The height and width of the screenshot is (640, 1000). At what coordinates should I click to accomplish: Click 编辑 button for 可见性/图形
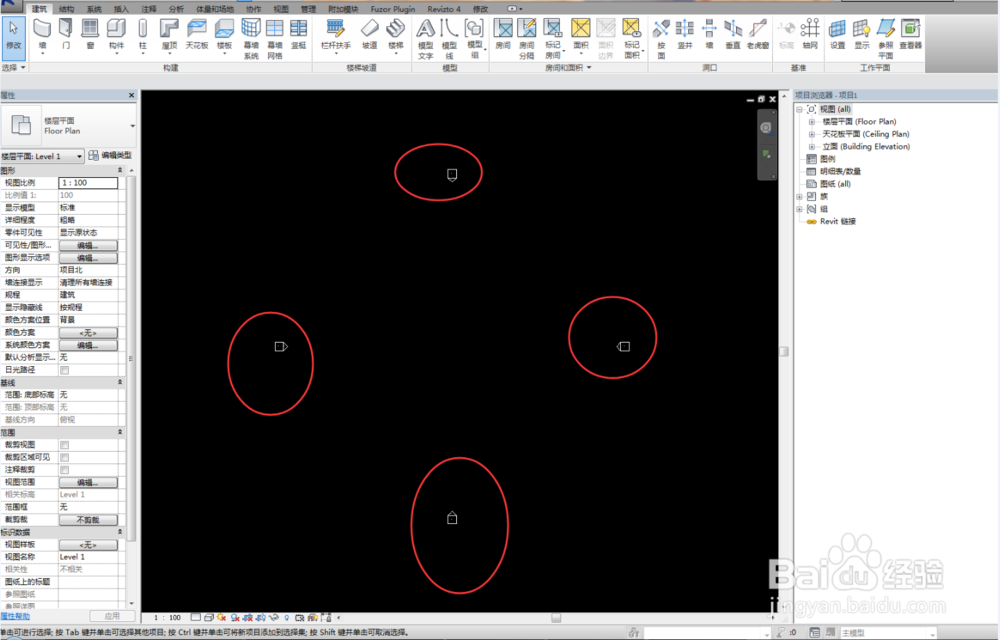pyautogui.click(x=88, y=245)
